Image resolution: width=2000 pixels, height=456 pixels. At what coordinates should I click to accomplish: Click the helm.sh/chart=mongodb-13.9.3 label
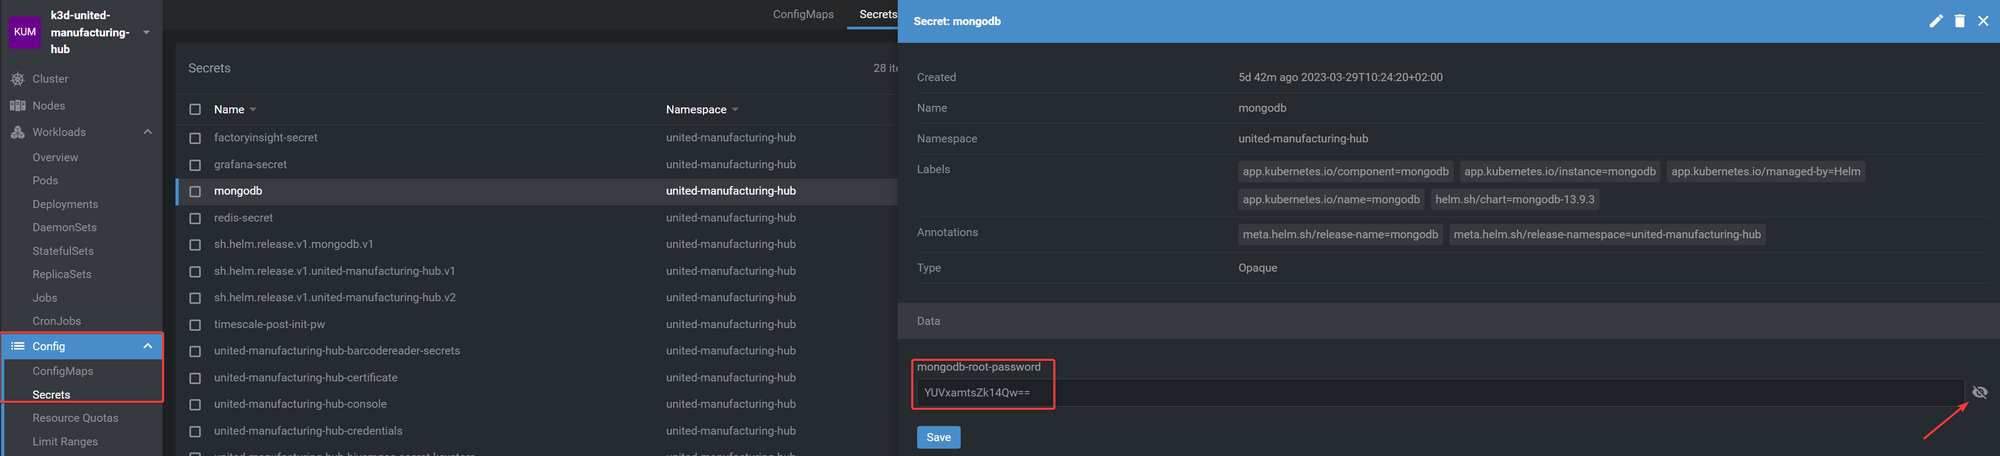tap(1515, 200)
